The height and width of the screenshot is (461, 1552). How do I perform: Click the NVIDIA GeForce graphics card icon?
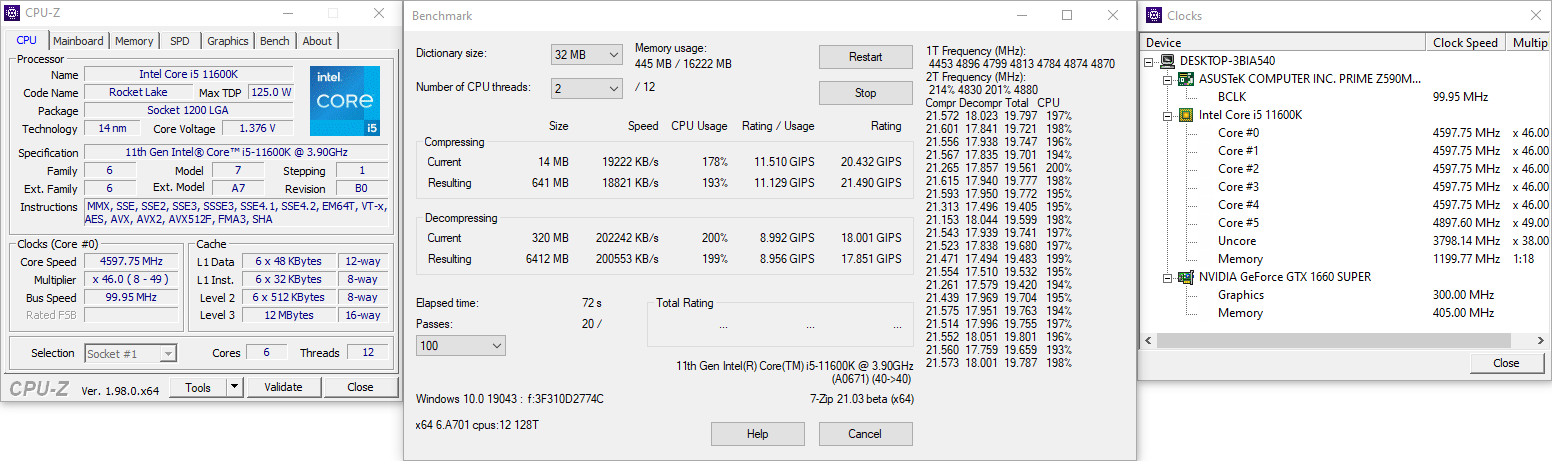pyautogui.click(x=1186, y=277)
